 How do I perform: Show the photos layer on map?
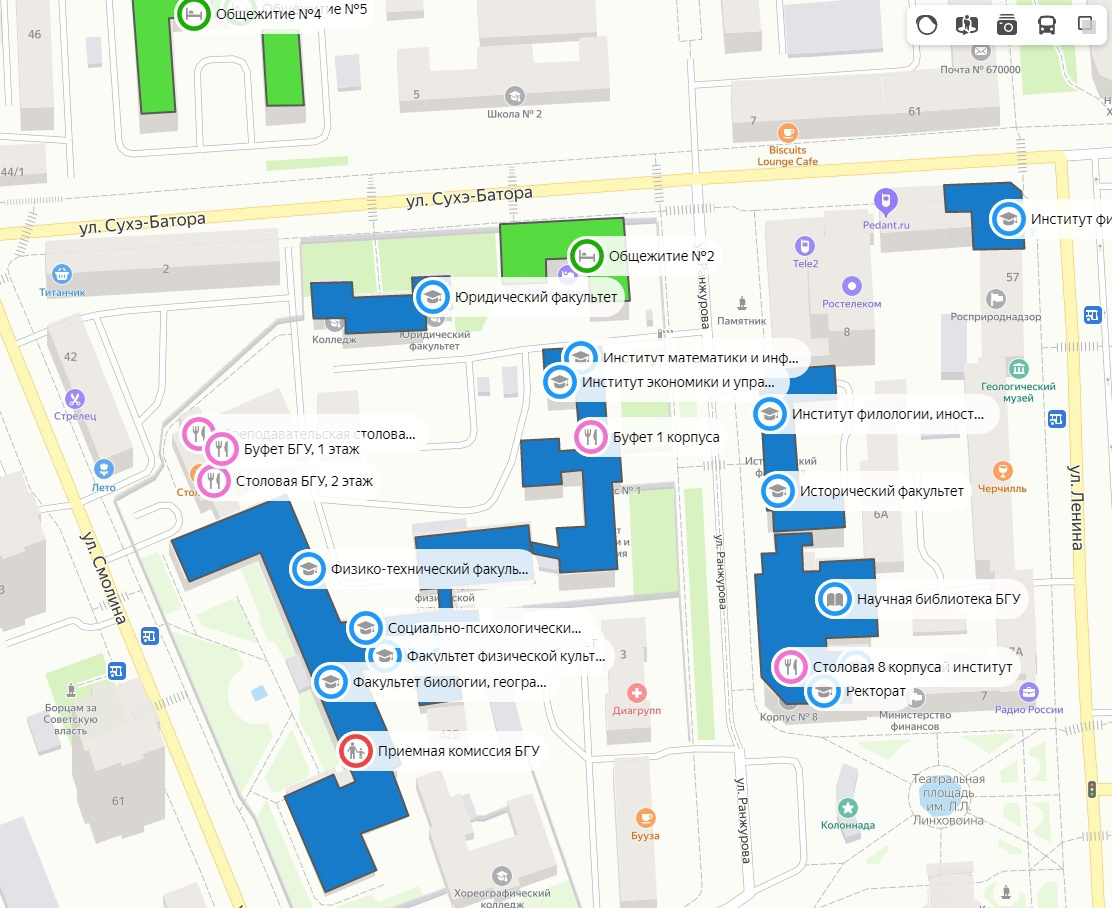1007,25
